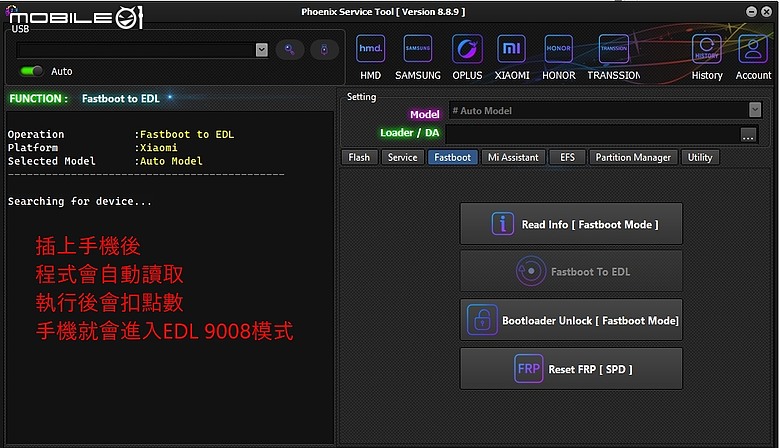Screen dimensions: 780x448
Task: Expand the USB port dropdown
Action: point(262,50)
